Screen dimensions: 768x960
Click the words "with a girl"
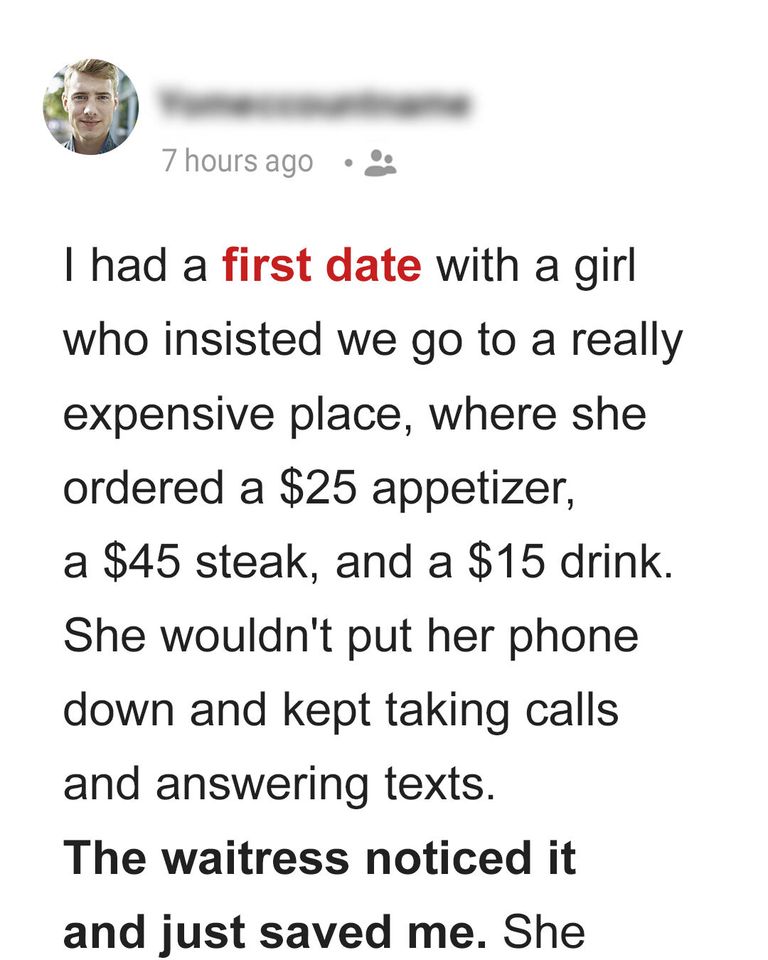click(536, 270)
